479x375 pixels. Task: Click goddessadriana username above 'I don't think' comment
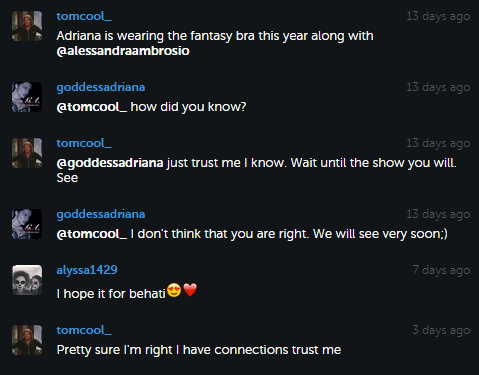101,214
